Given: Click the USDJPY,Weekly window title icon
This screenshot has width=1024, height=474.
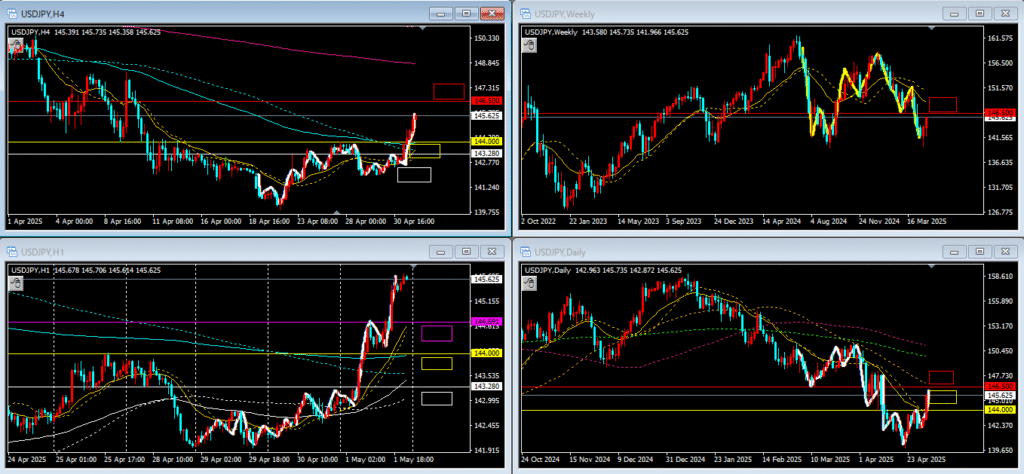Looking at the screenshot, I should 522,14.
